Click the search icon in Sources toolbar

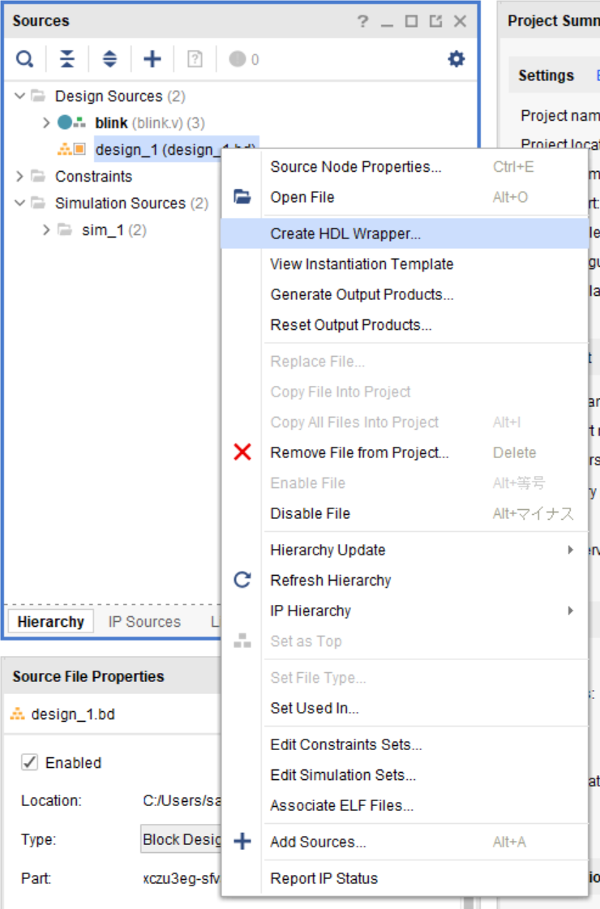coord(24,60)
